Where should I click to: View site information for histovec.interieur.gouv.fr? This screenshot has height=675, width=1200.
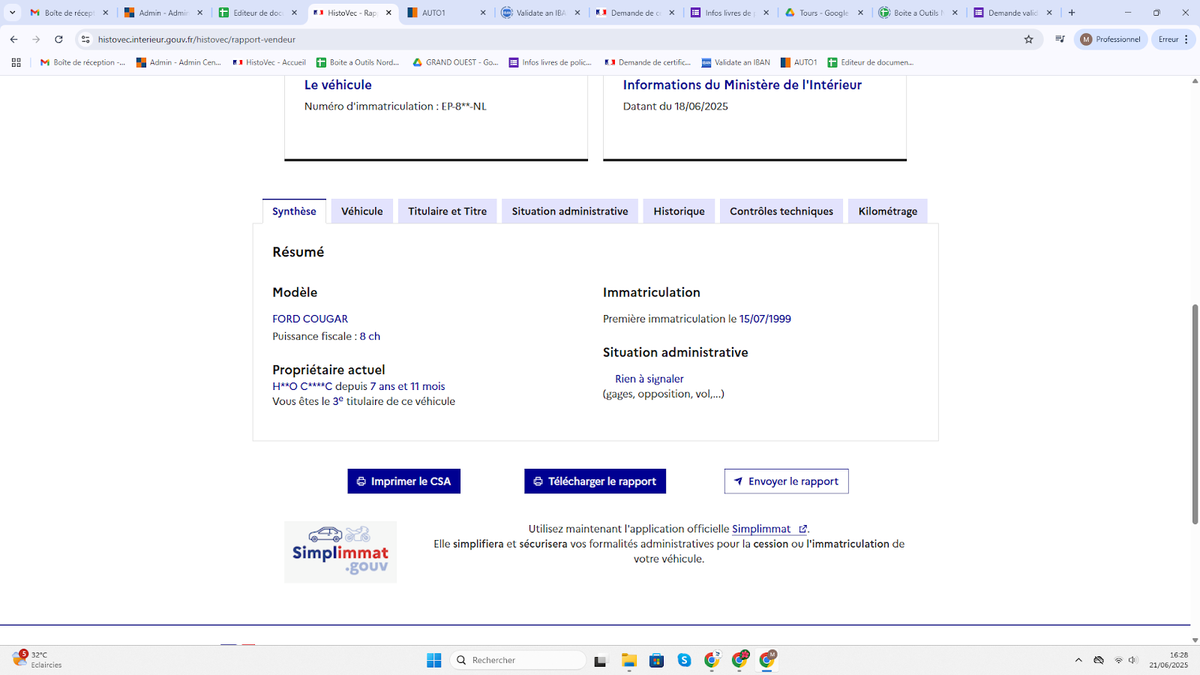[87, 39]
